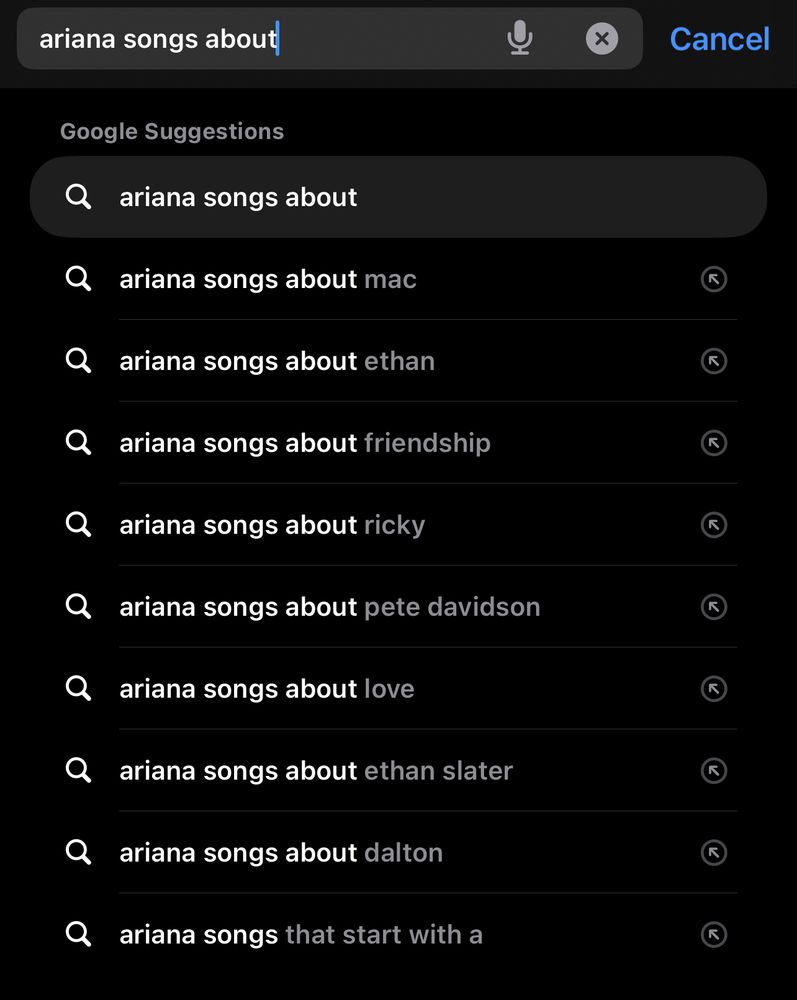Tap the fill arrow for 'ethan' suggestion
Screen dimensions: 797x1000
point(713,361)
